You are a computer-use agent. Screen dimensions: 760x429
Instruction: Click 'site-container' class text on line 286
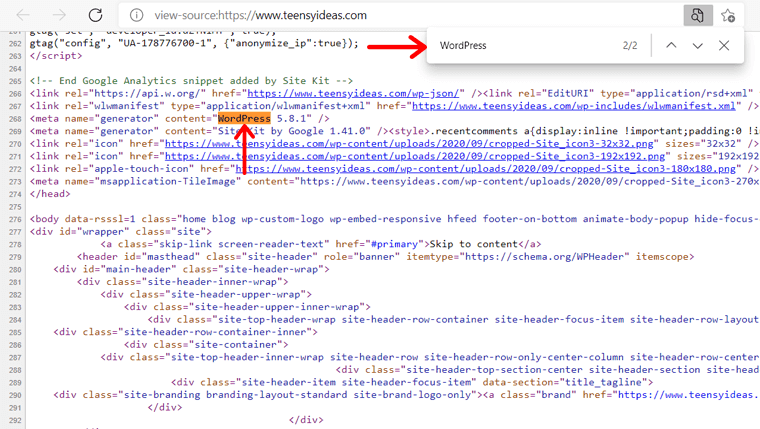tap(236, 345)
